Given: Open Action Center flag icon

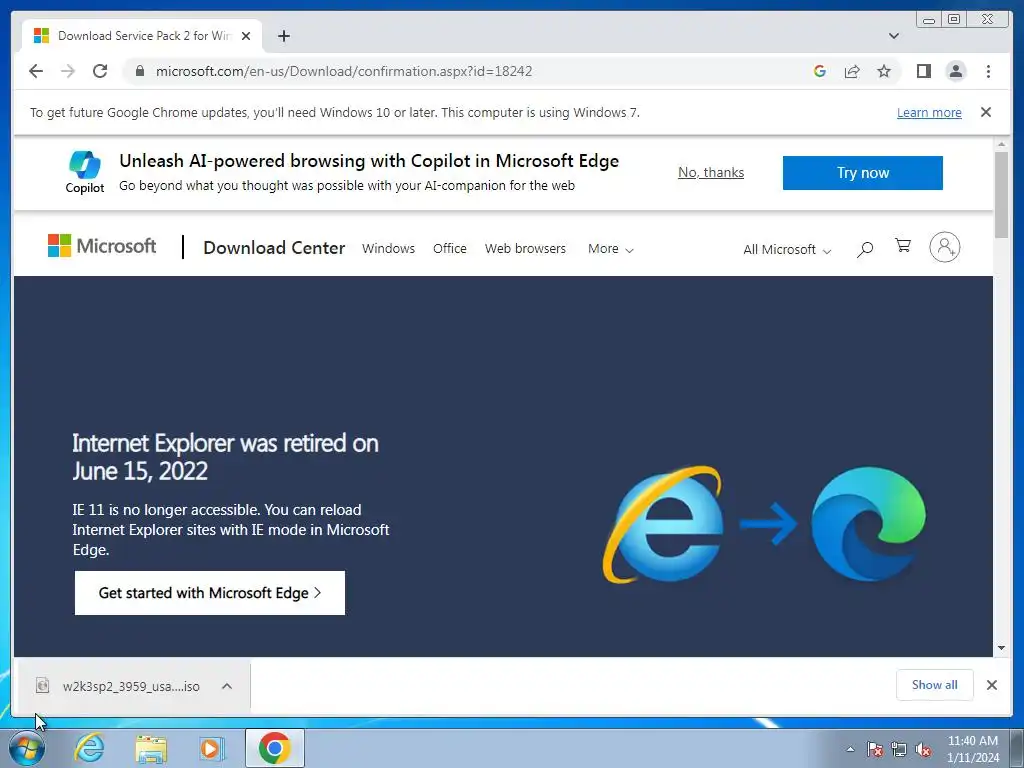Looking at the screenshot, I should (874, 749).
